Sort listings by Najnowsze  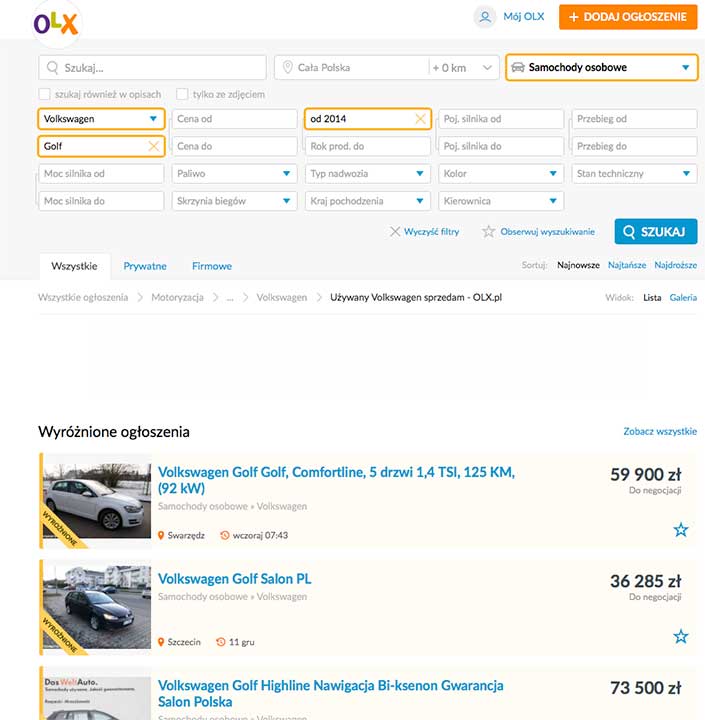[x=578, y=265]
